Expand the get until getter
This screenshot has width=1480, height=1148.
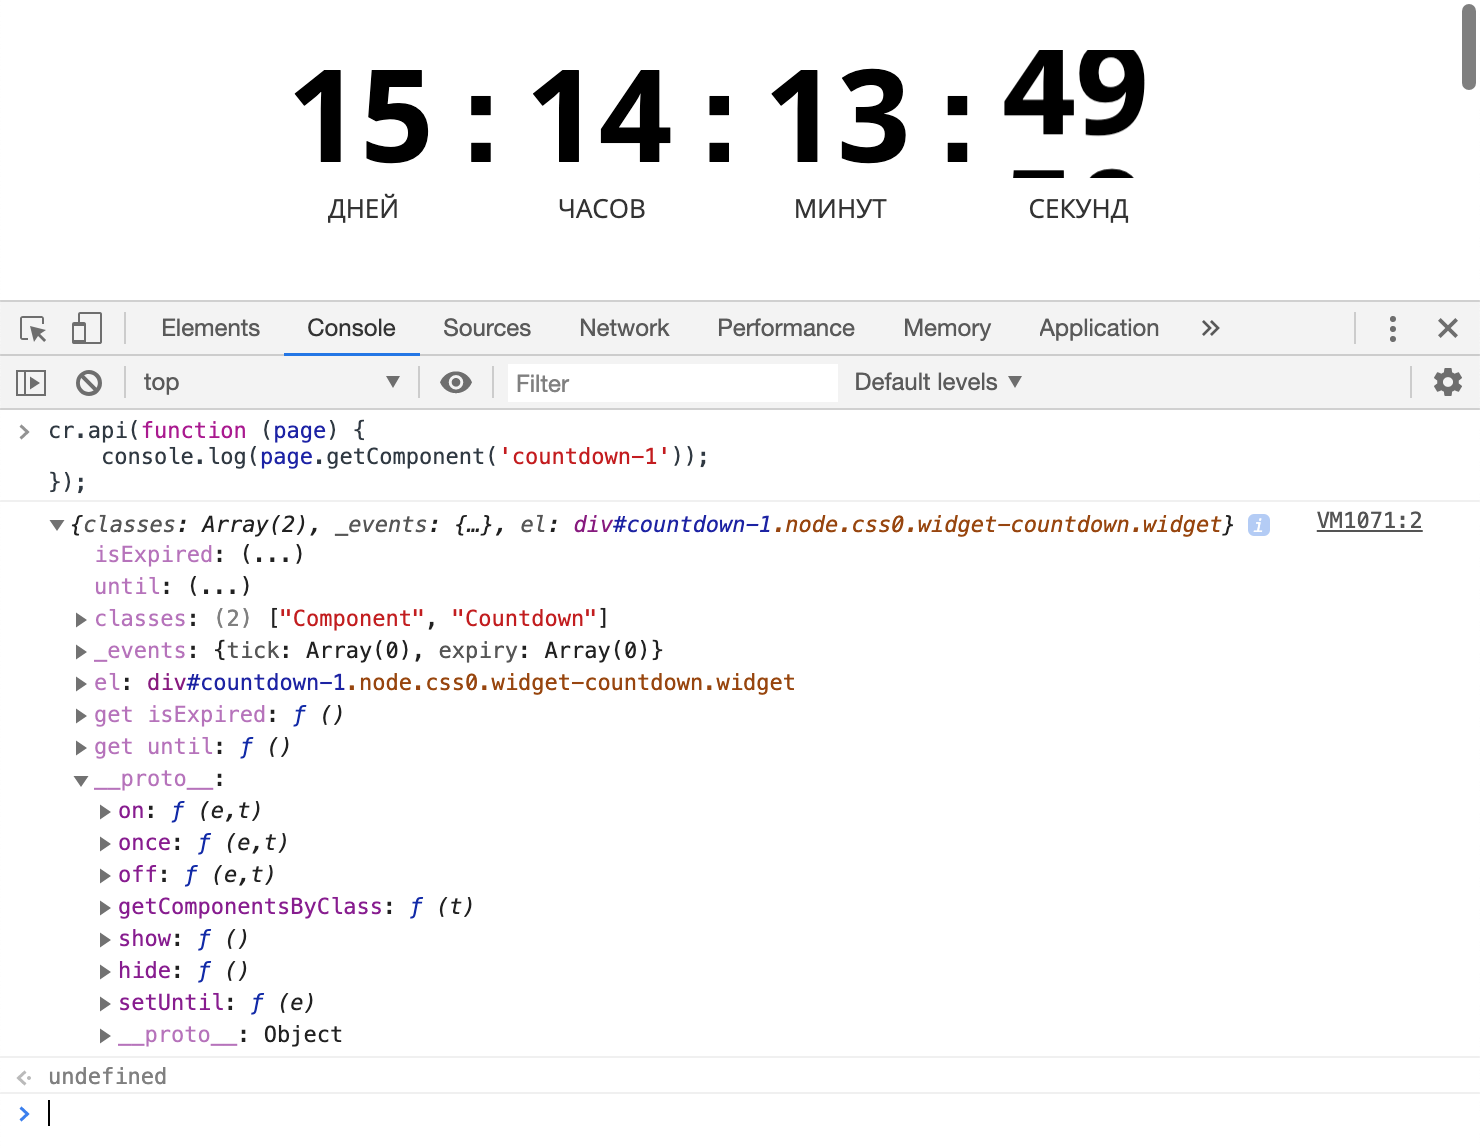82,748
